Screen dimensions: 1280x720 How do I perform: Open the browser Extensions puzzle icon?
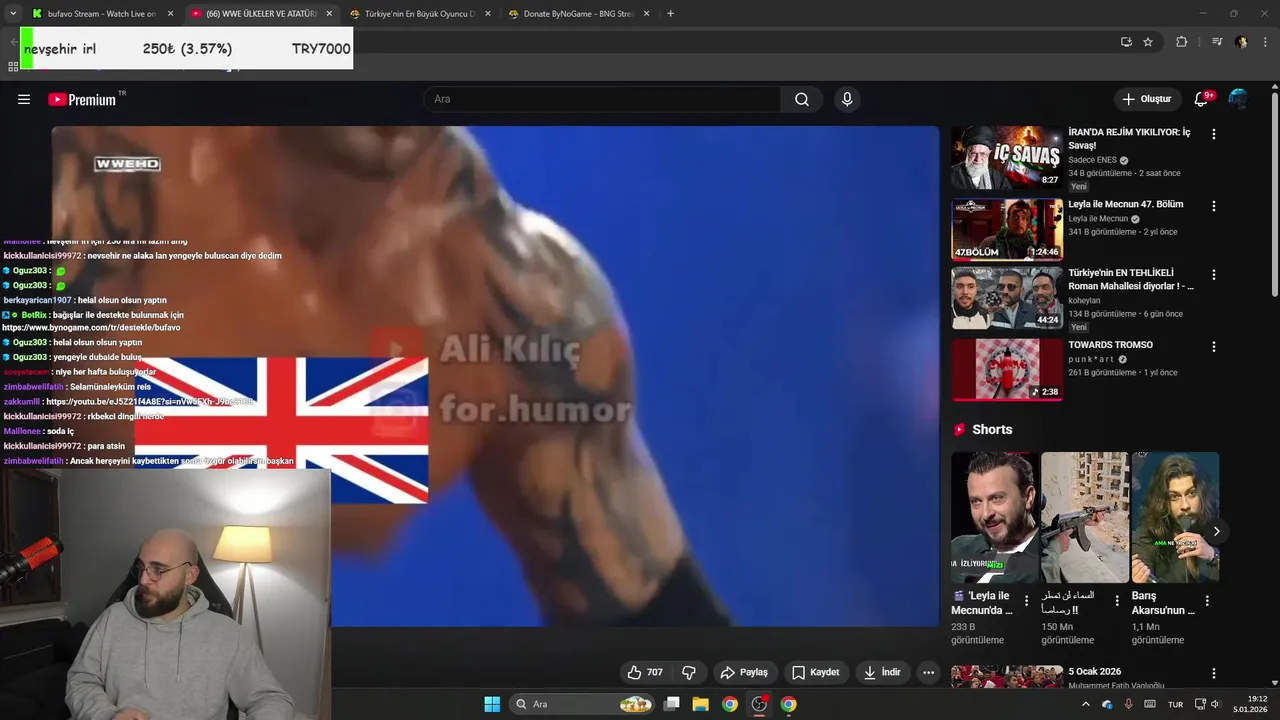click(1181, 42)
